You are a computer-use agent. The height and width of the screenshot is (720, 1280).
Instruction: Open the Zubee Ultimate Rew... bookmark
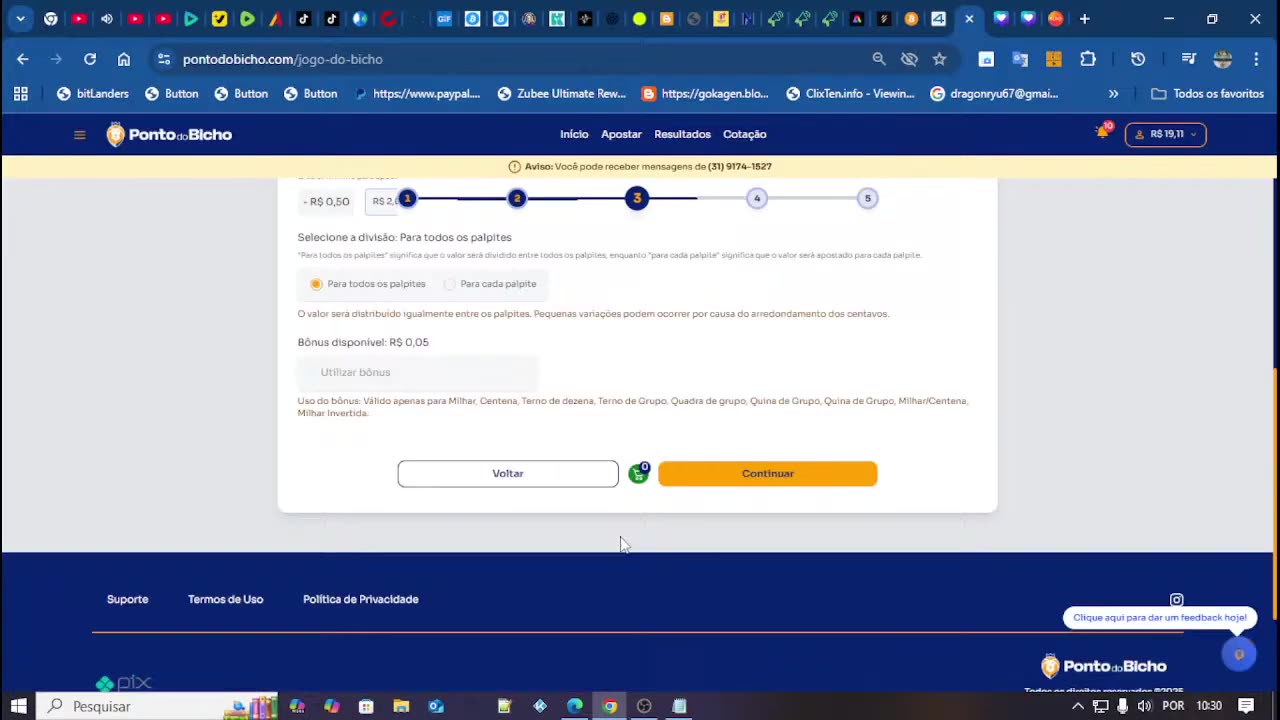click(x=561, y=94)
